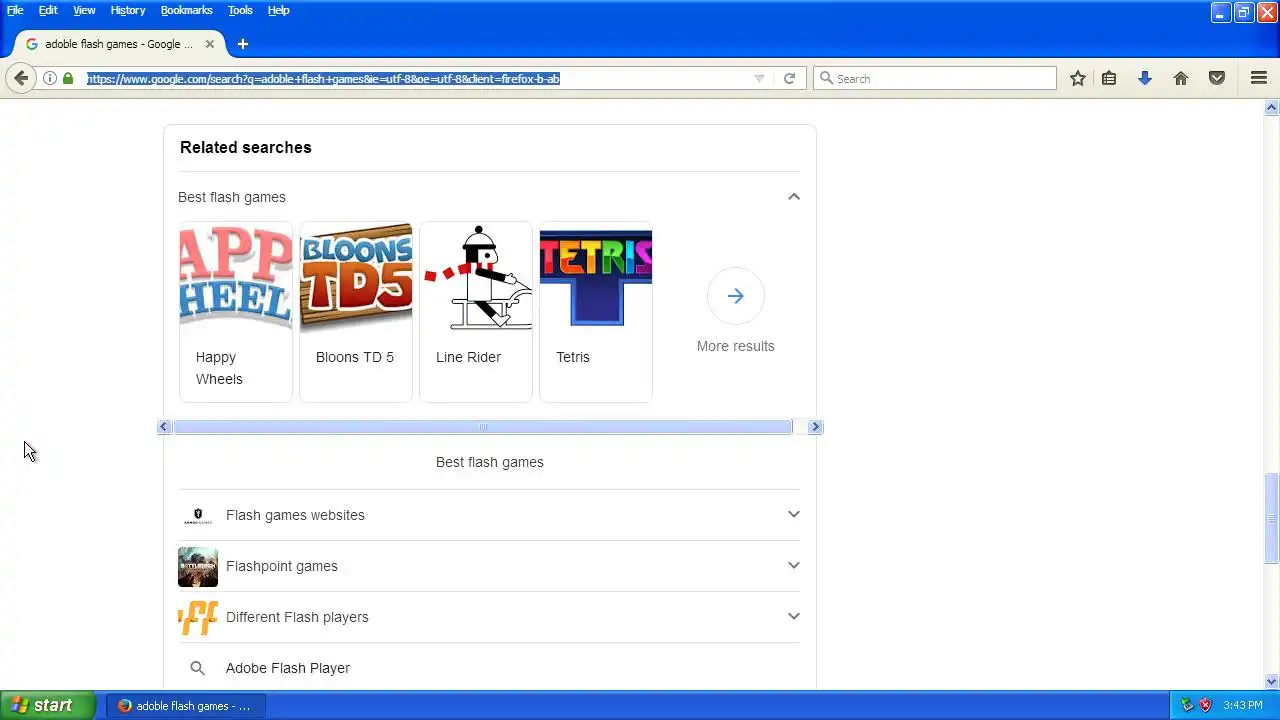Click the green secure padlock icon
1280x720 pixels.
tap(68, 78)
